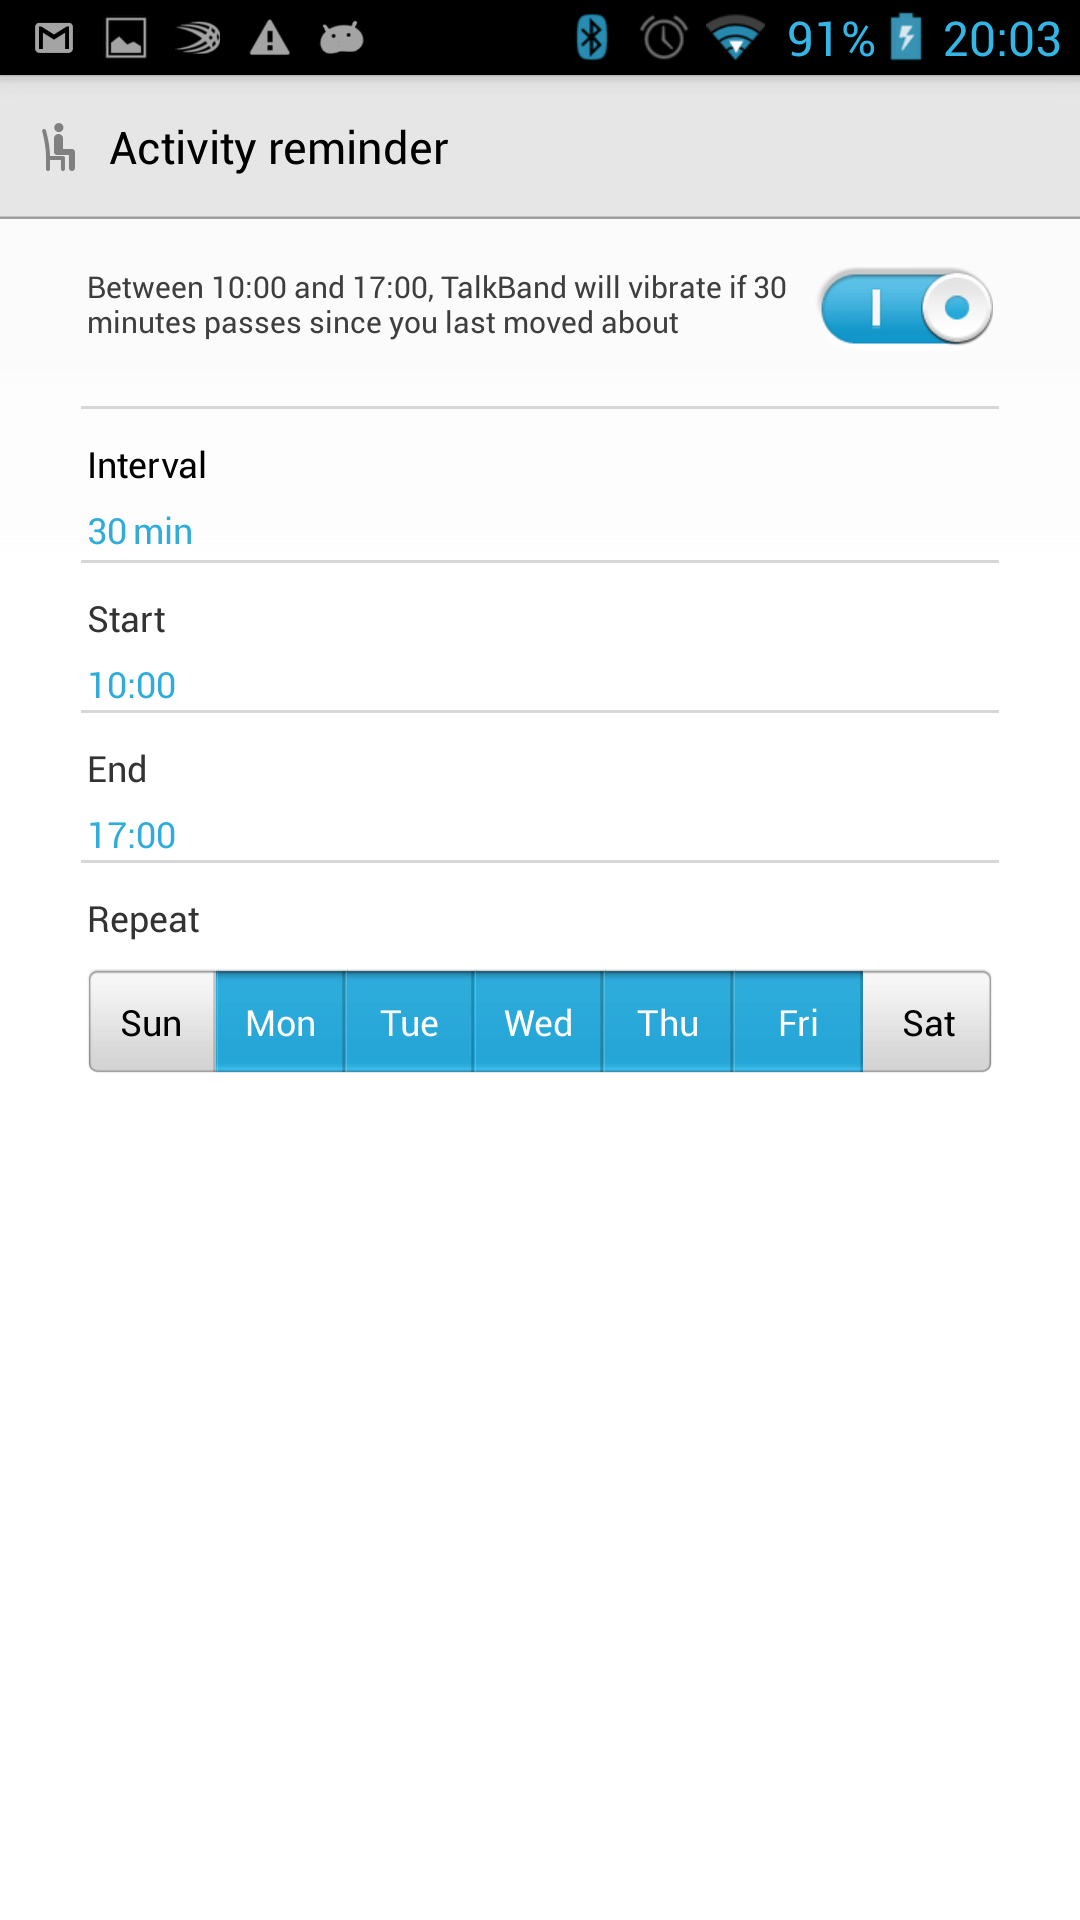Deselect Fri in repeat days
The image size is (1080, 1920).
[798, 1022]
